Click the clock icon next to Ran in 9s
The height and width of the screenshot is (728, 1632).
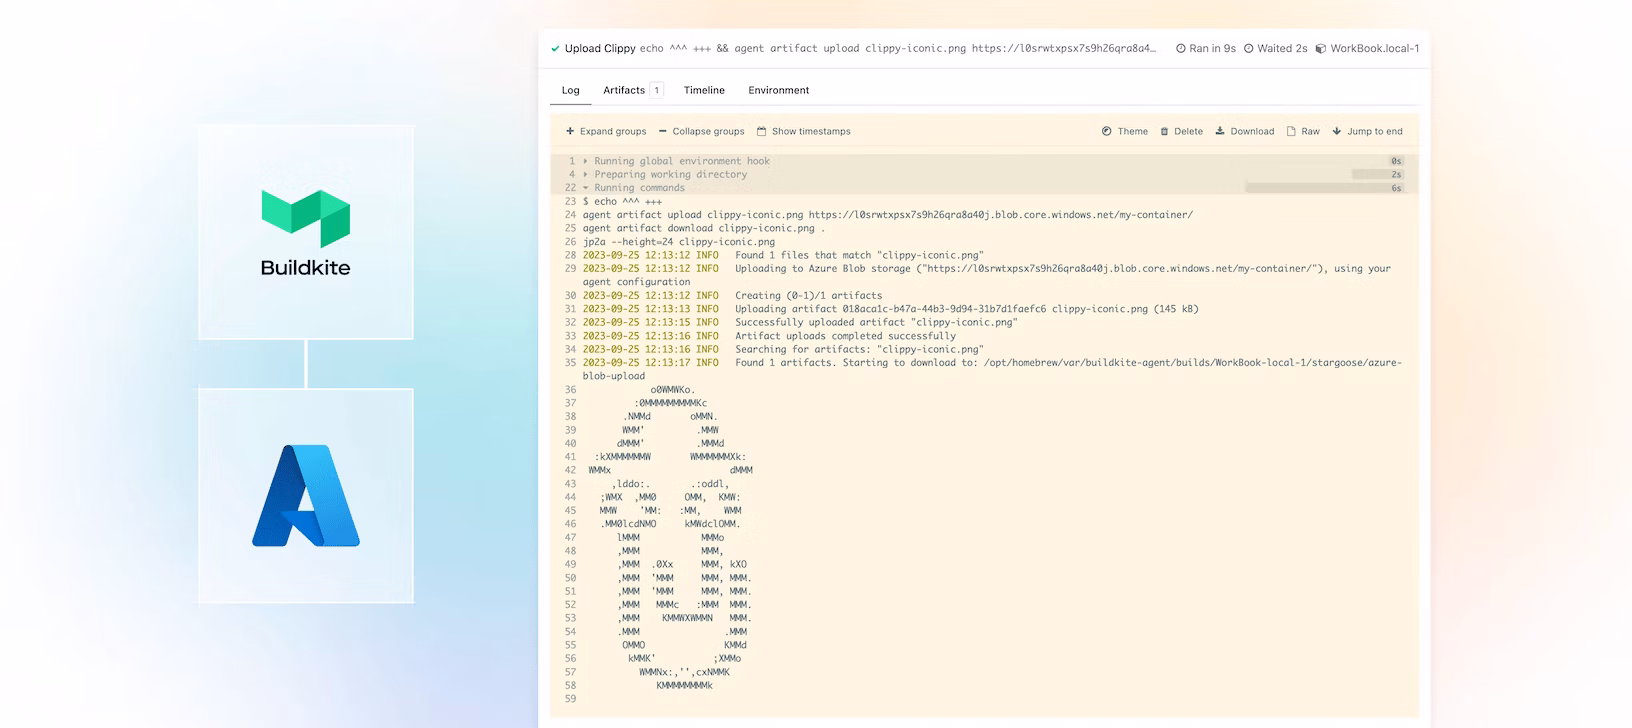tap(1180, 48)
